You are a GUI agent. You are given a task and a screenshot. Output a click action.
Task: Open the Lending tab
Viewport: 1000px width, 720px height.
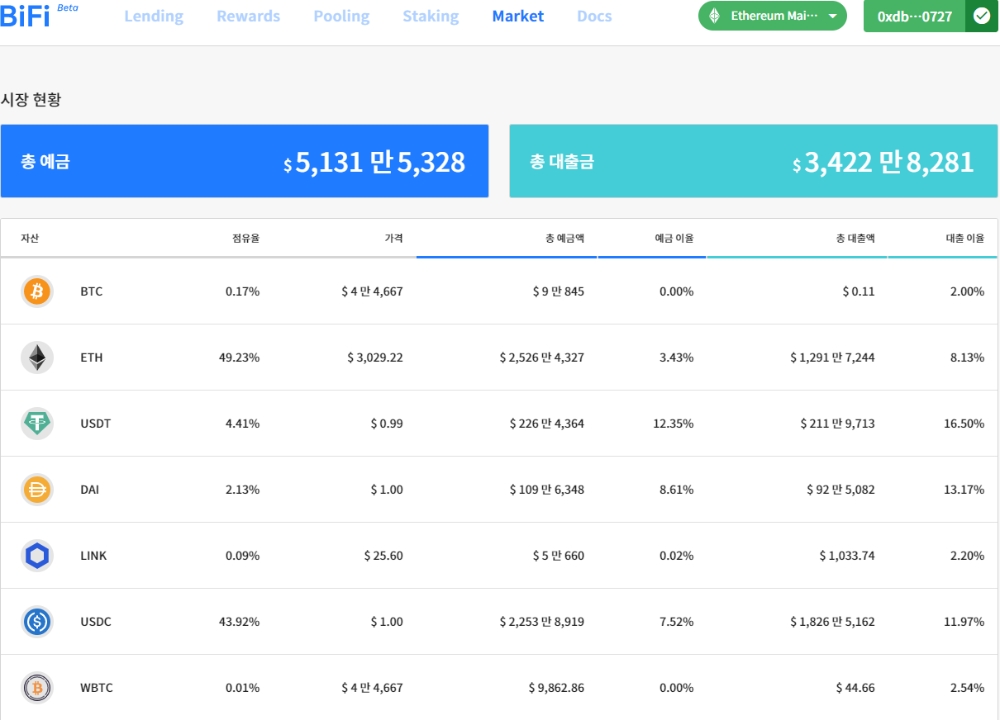tap(153, 16)
